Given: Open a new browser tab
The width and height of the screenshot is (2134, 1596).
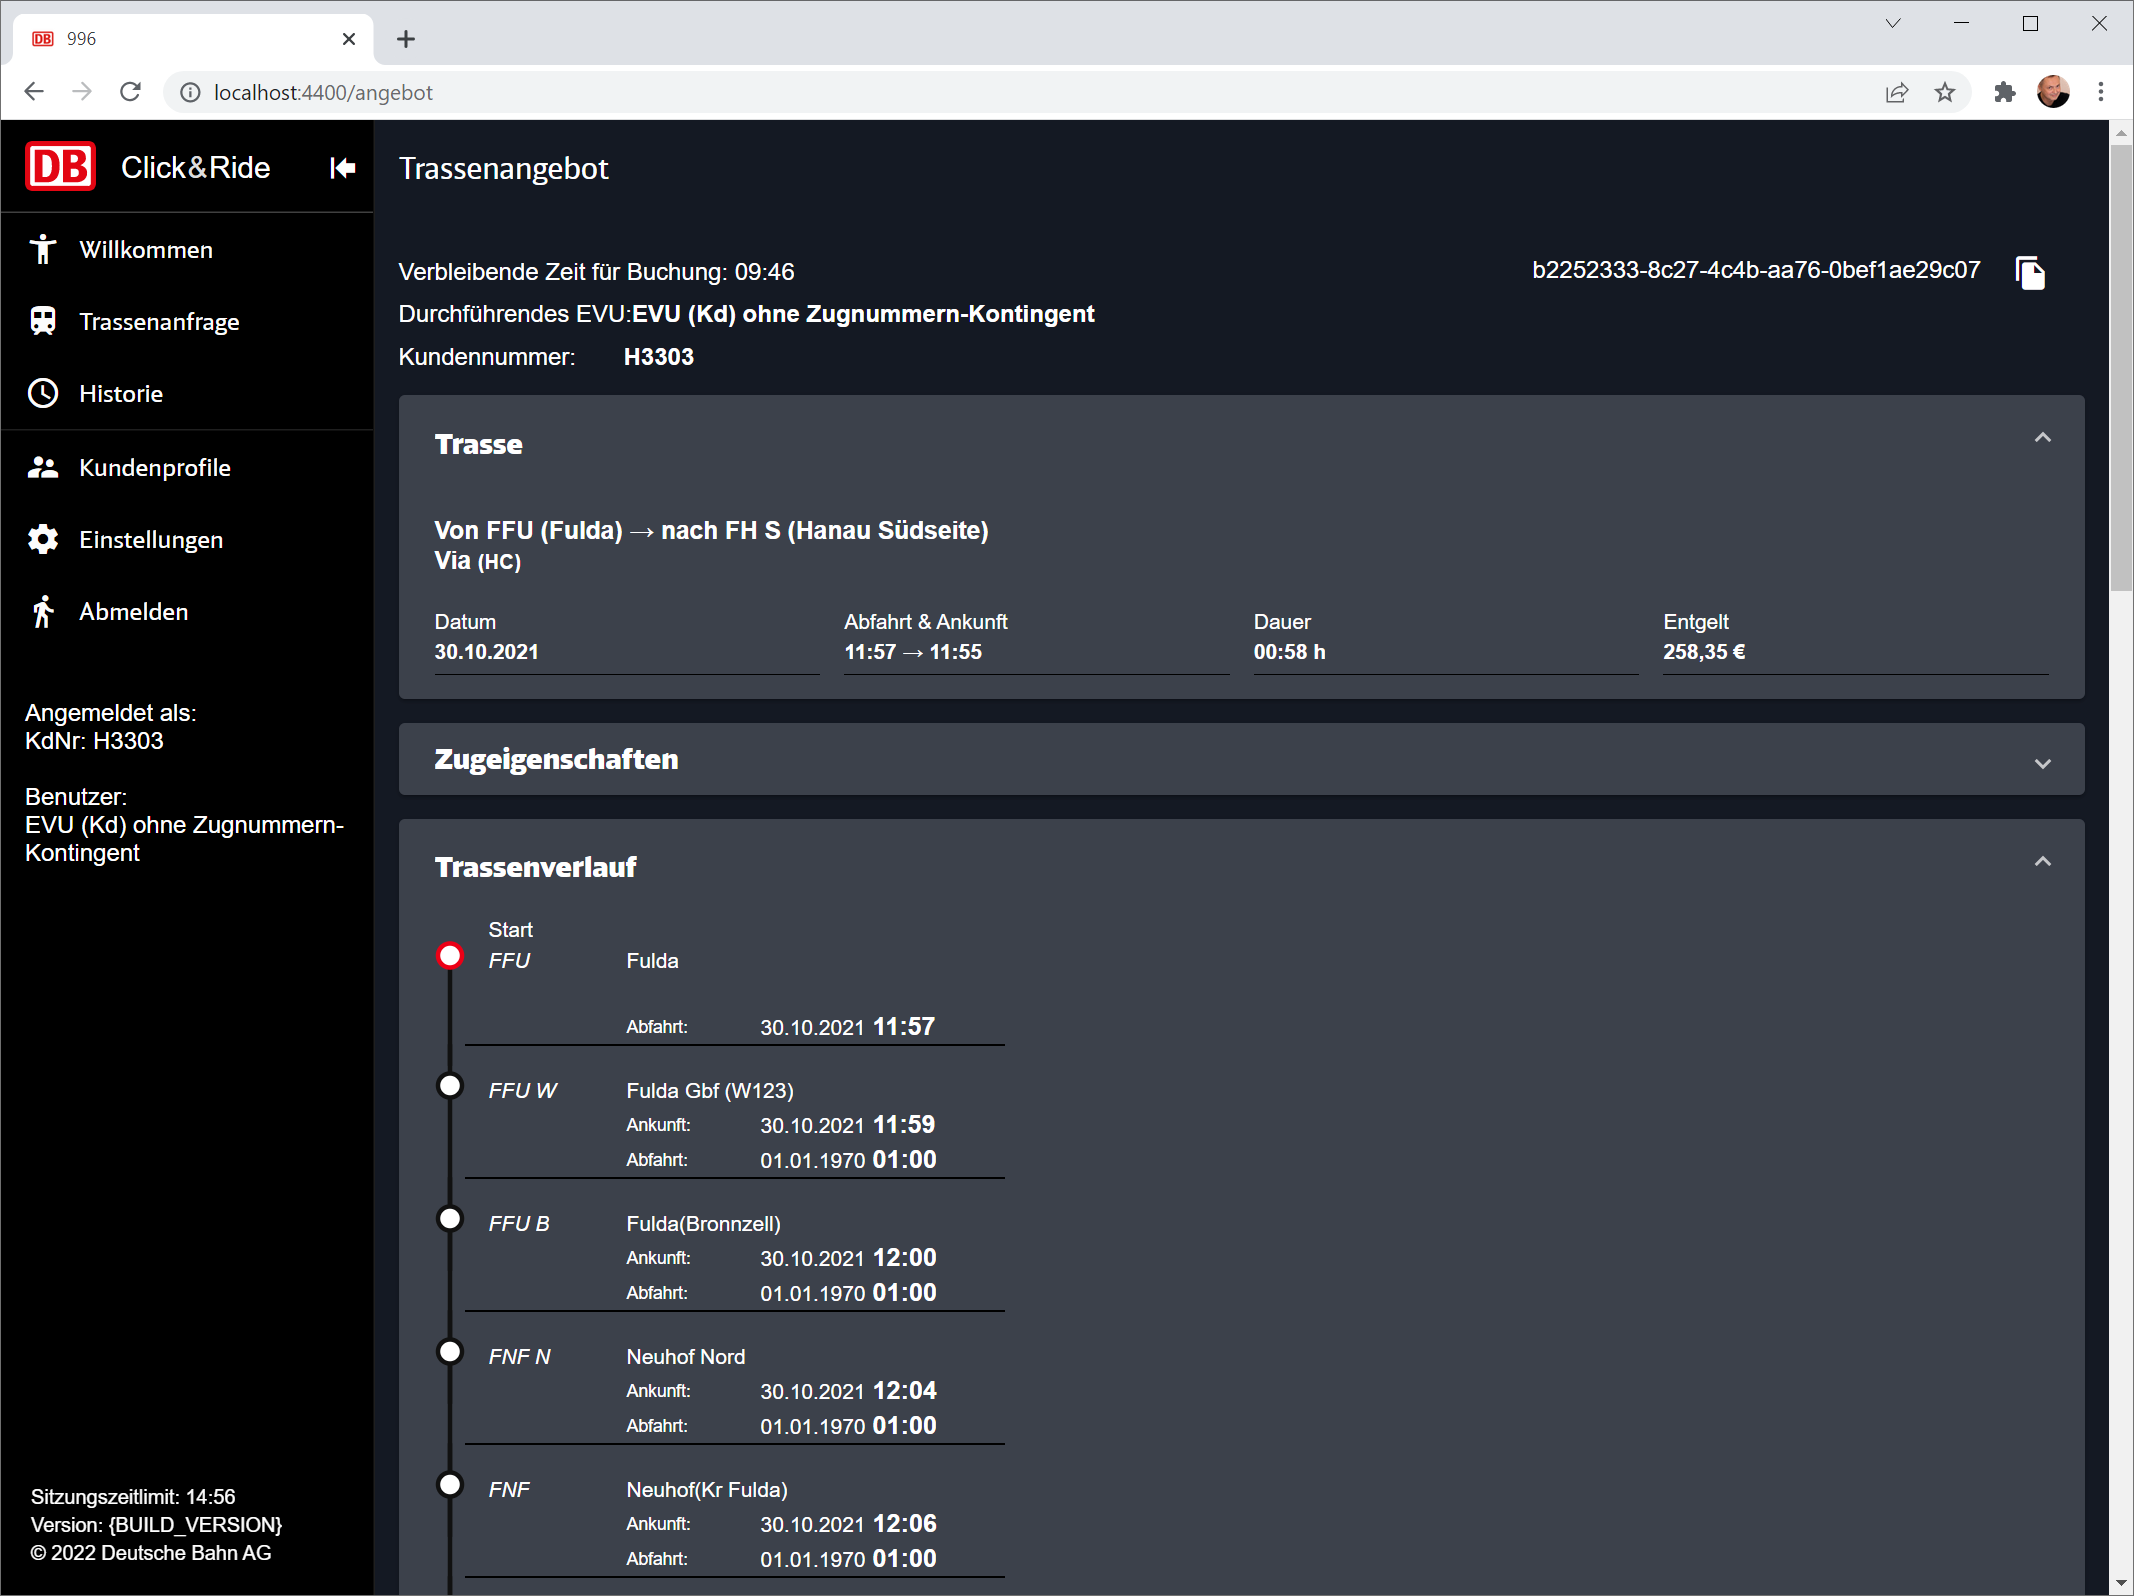Looking at the screenshot, I should click(x=405, y=39).
